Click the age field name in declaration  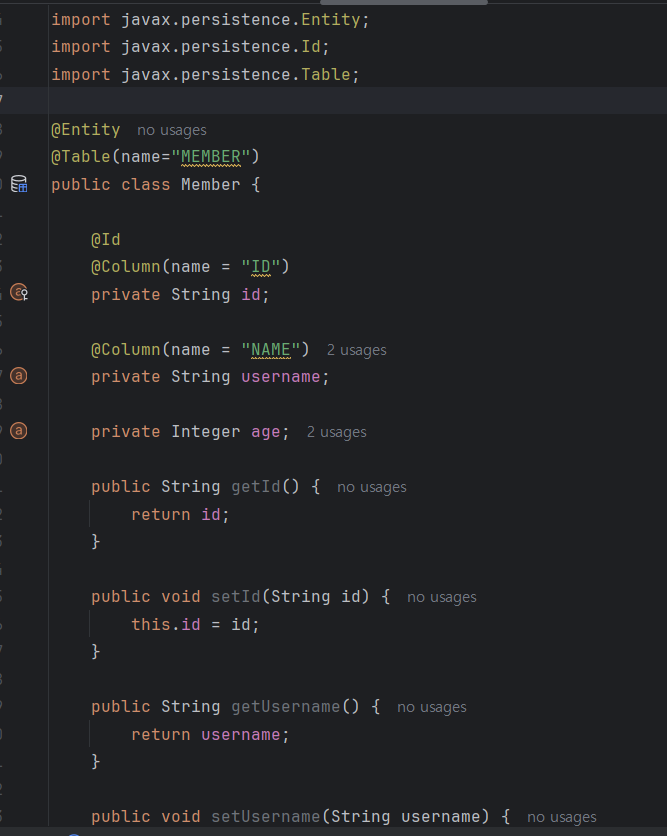266,432
